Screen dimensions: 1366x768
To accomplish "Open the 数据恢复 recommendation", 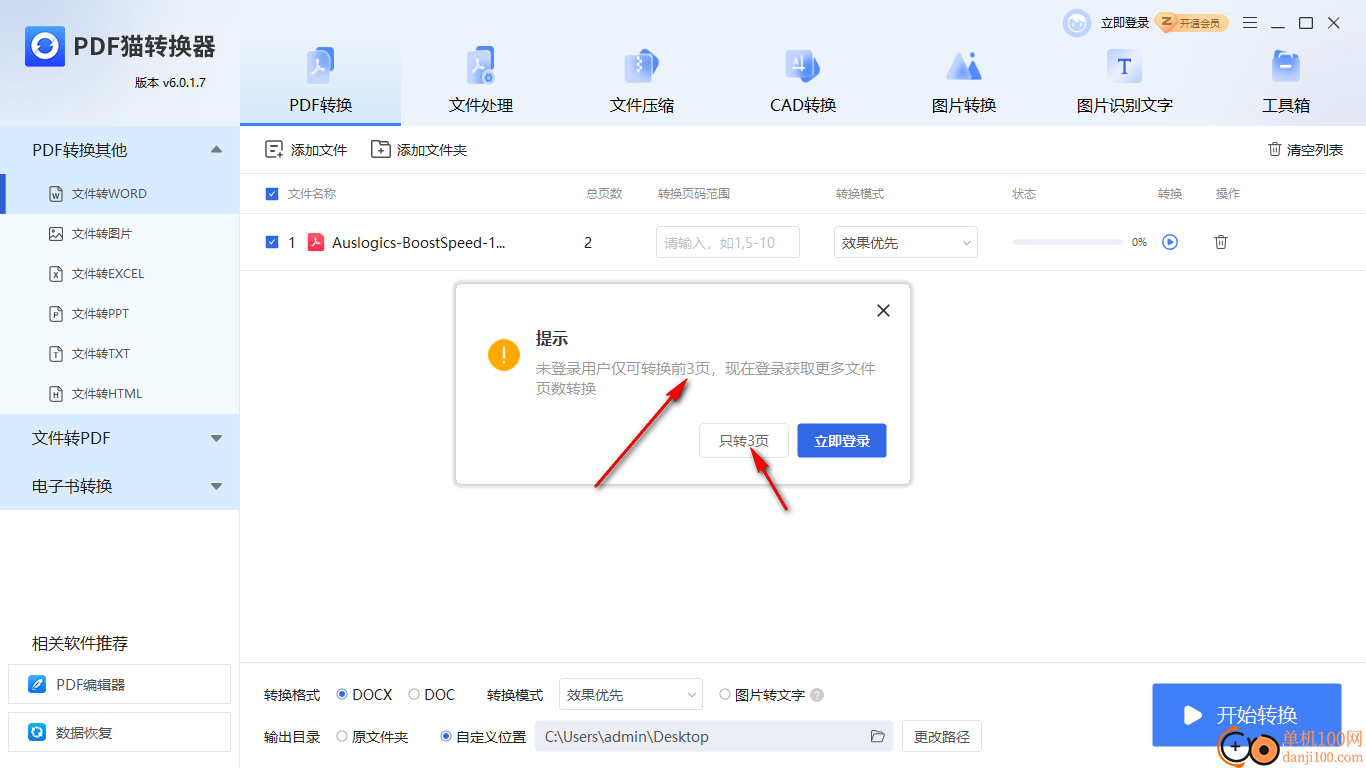I will (119, 733).
